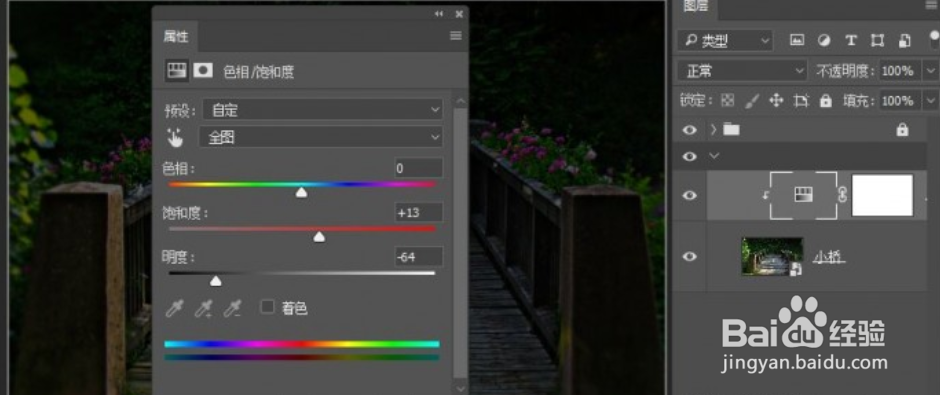Select the Hue/Saturation adjustment layer thumbnail
940x395 pixels.
click(x=803, y=194)
